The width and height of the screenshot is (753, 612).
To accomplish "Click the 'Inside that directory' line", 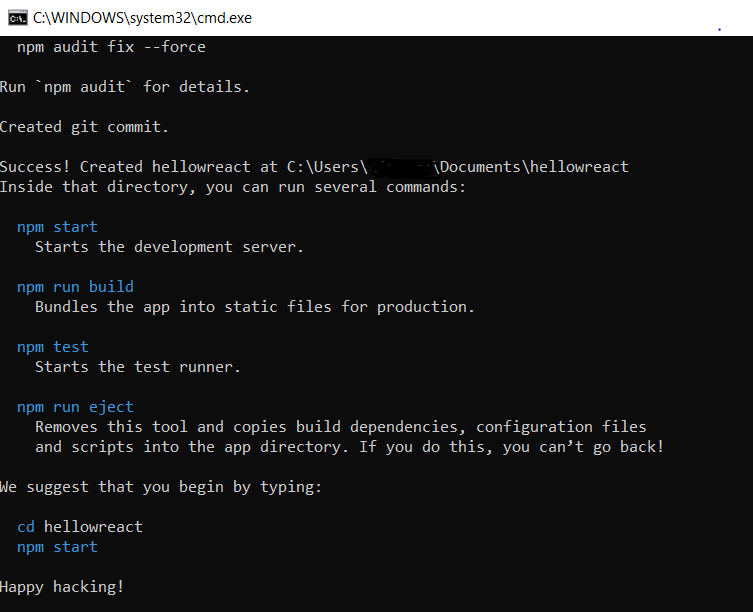I will pyautogui.click(x=232, y=187).
